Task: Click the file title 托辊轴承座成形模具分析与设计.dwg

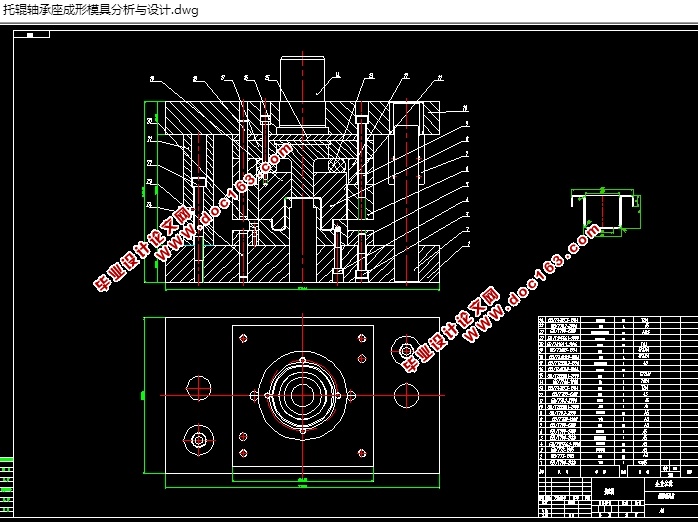Action: (101, 10)
